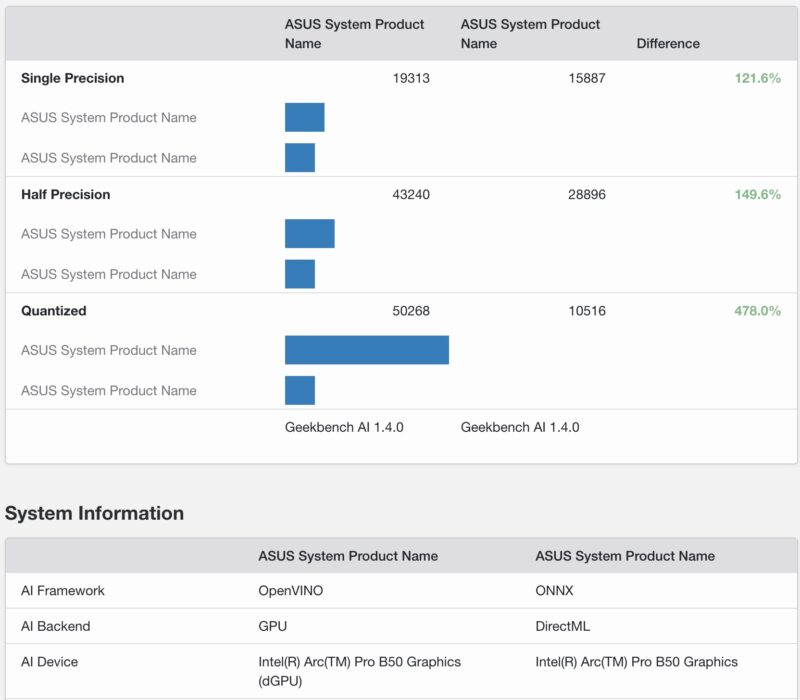Click the Quantized score 50268

click(411, 311)
